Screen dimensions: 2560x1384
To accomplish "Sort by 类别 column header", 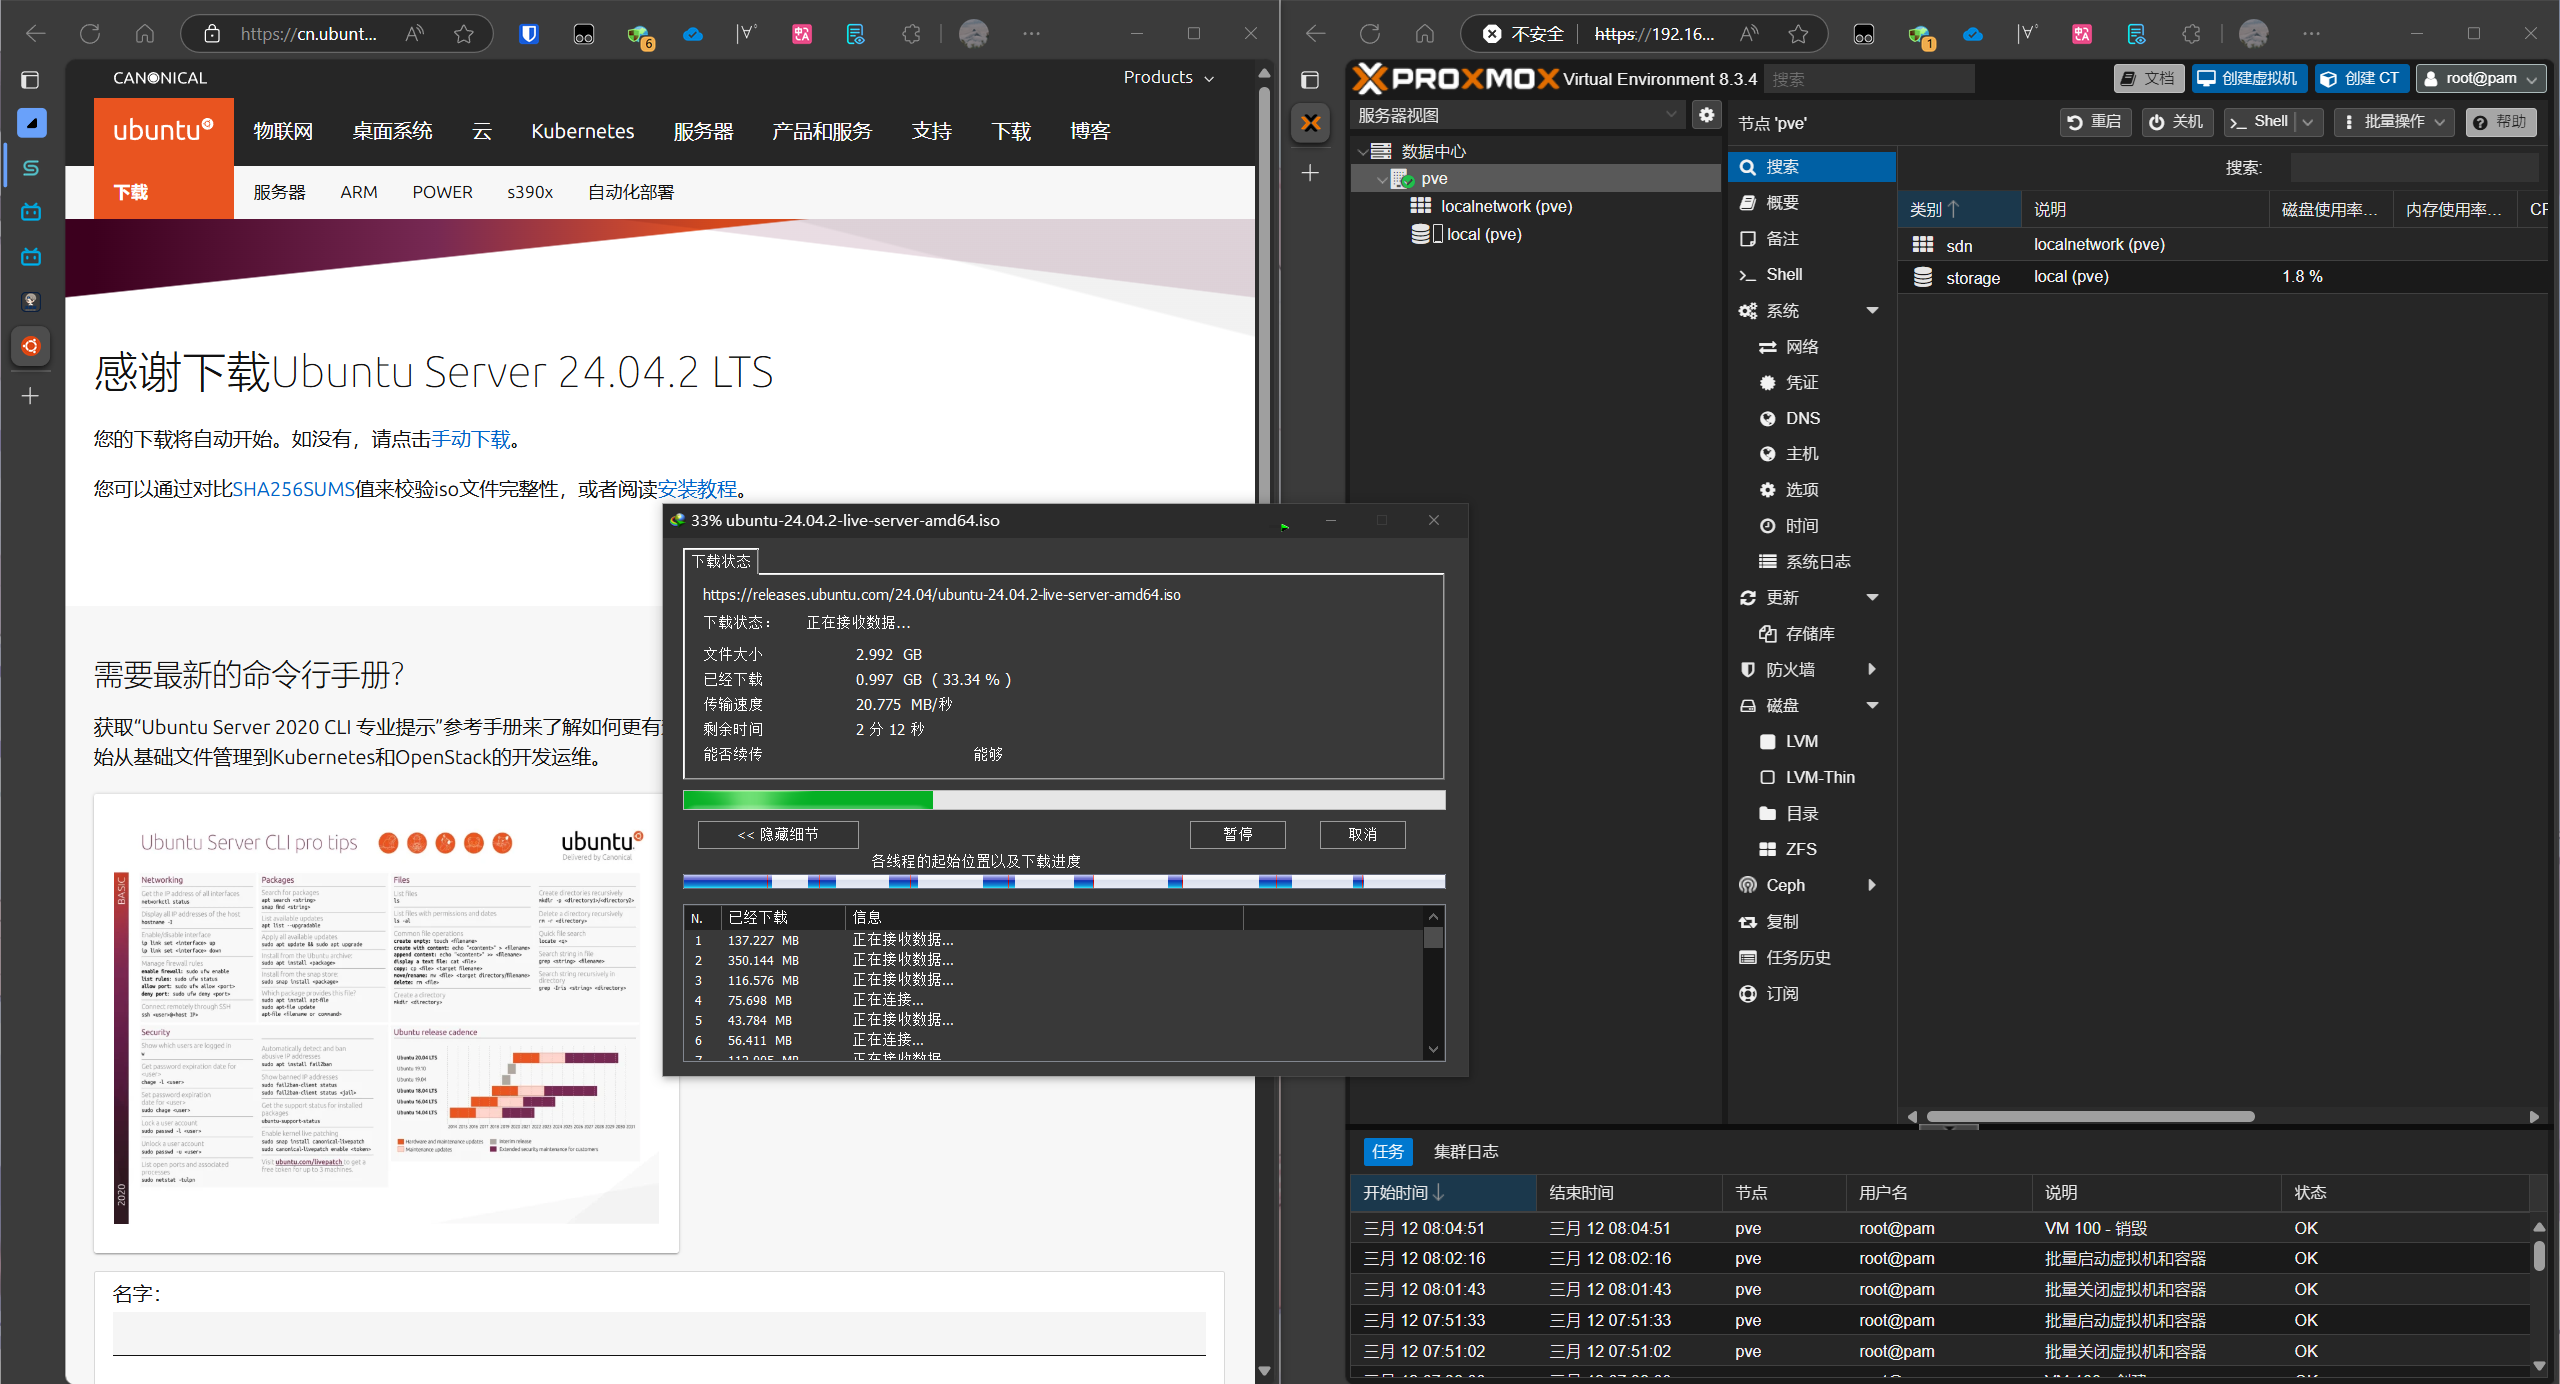I will pyautogui.click(x=1958, y=210).
